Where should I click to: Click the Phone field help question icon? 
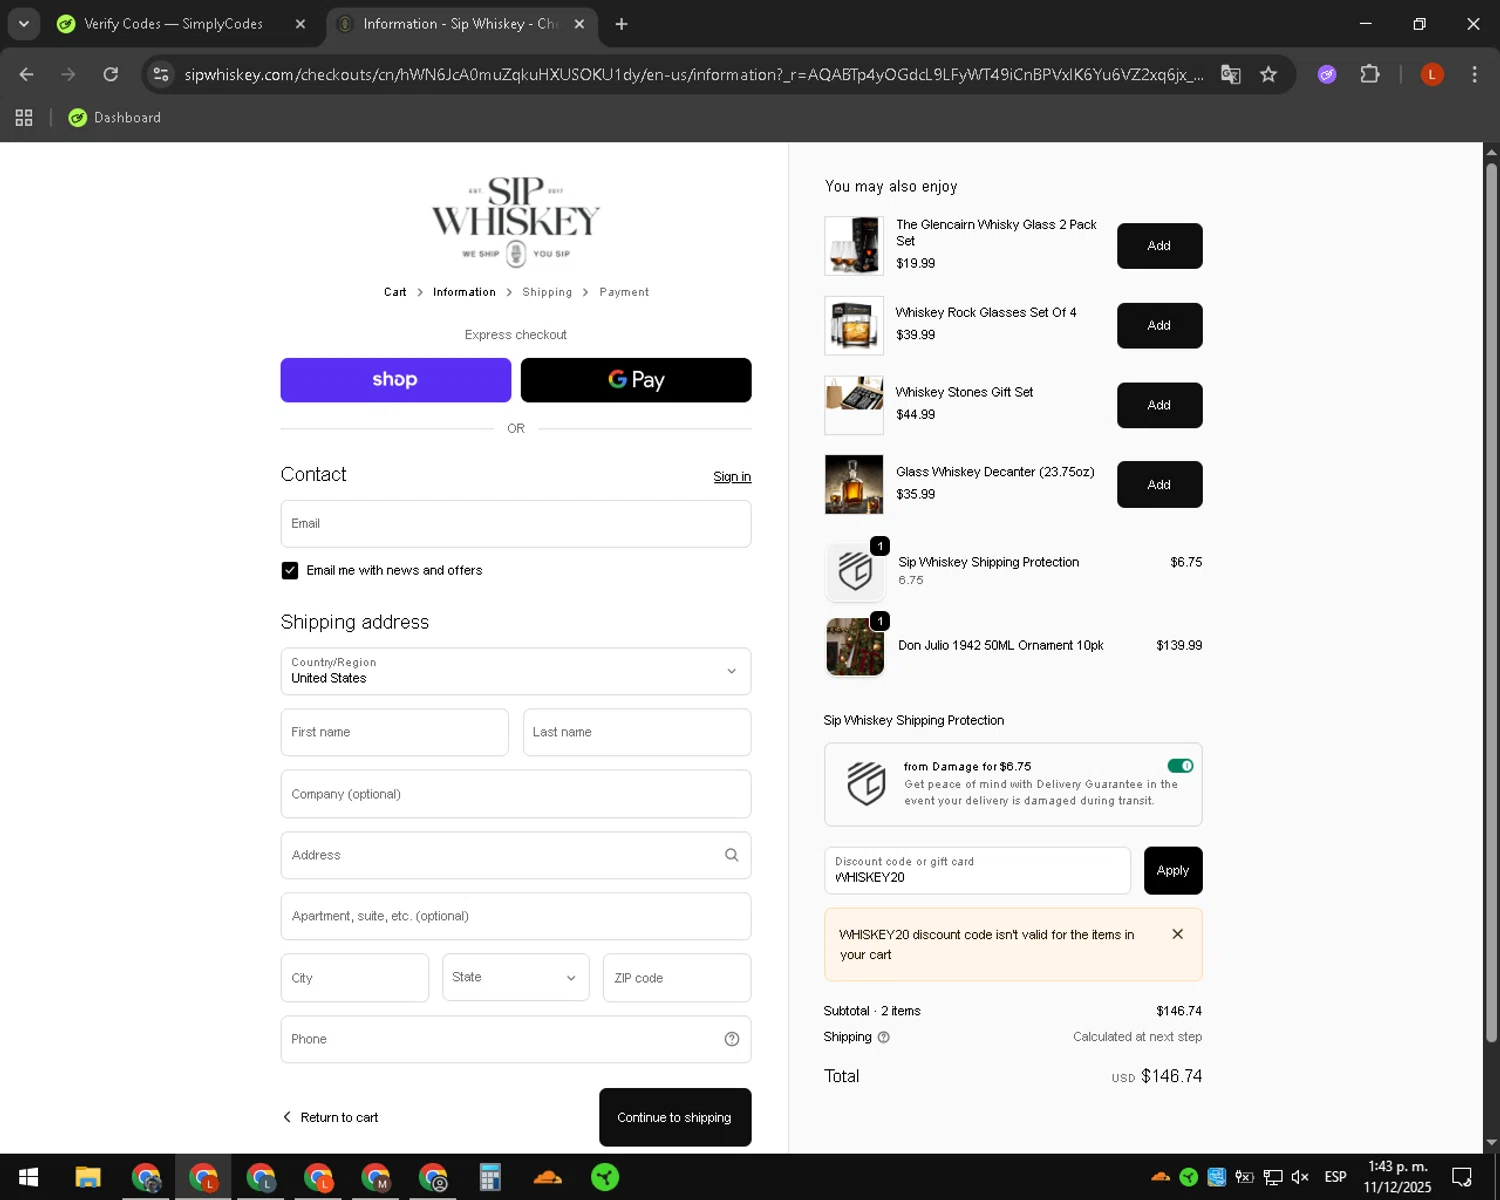(732, 1039)
